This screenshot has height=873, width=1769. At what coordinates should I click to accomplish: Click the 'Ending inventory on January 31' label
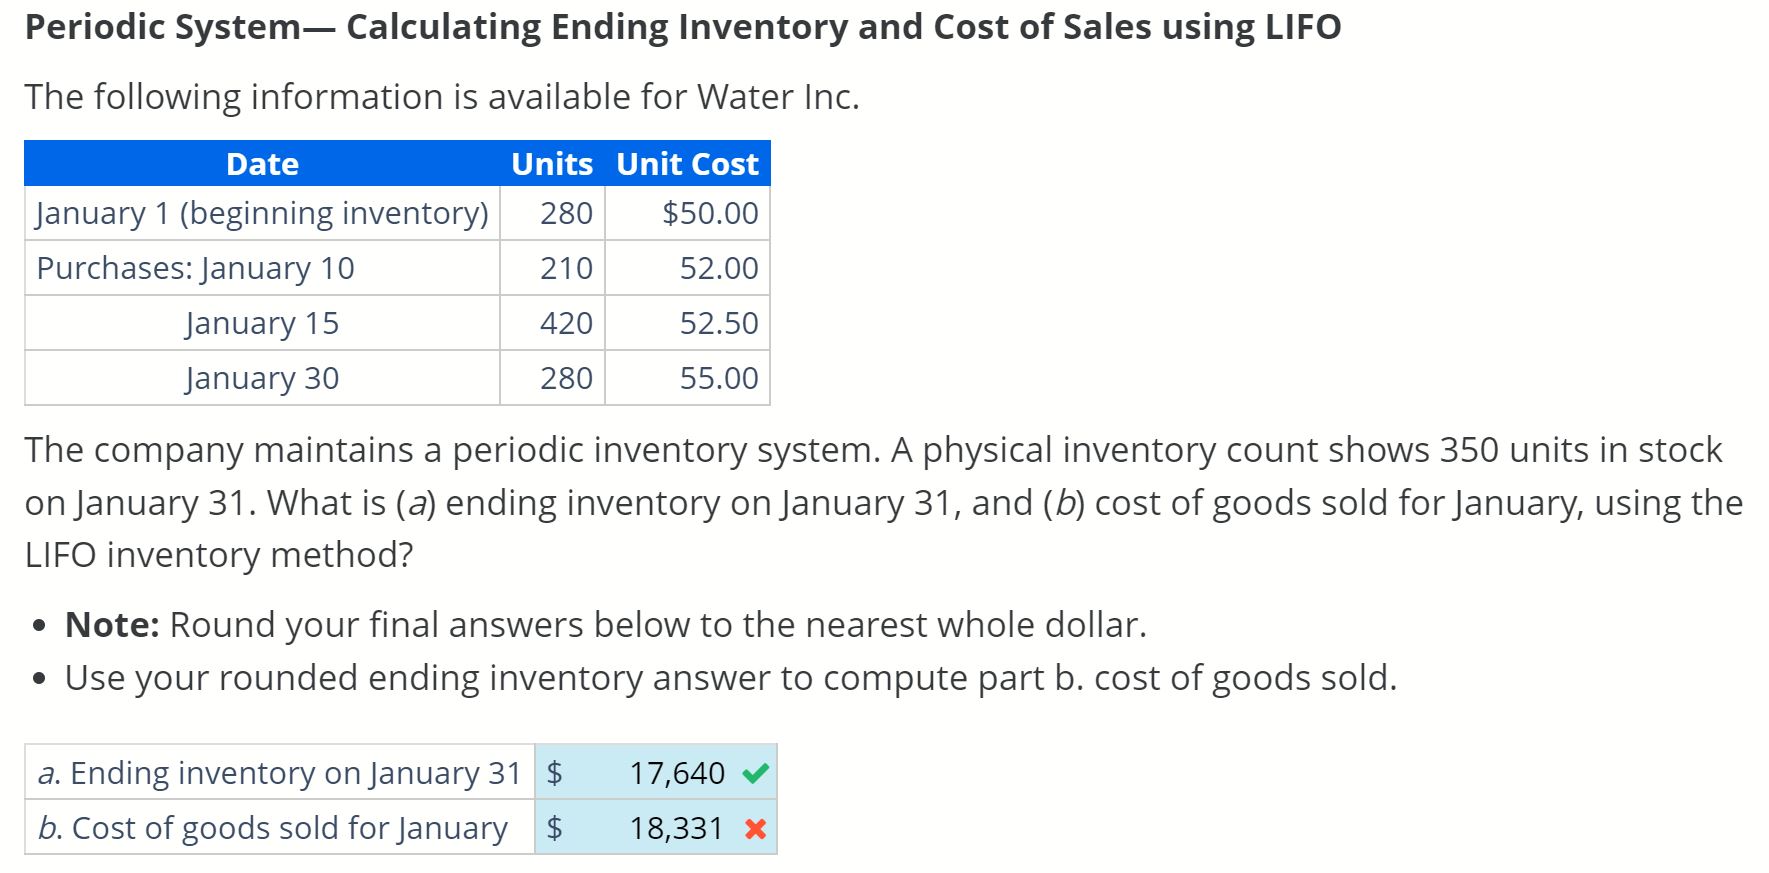[x=279, y=773]
